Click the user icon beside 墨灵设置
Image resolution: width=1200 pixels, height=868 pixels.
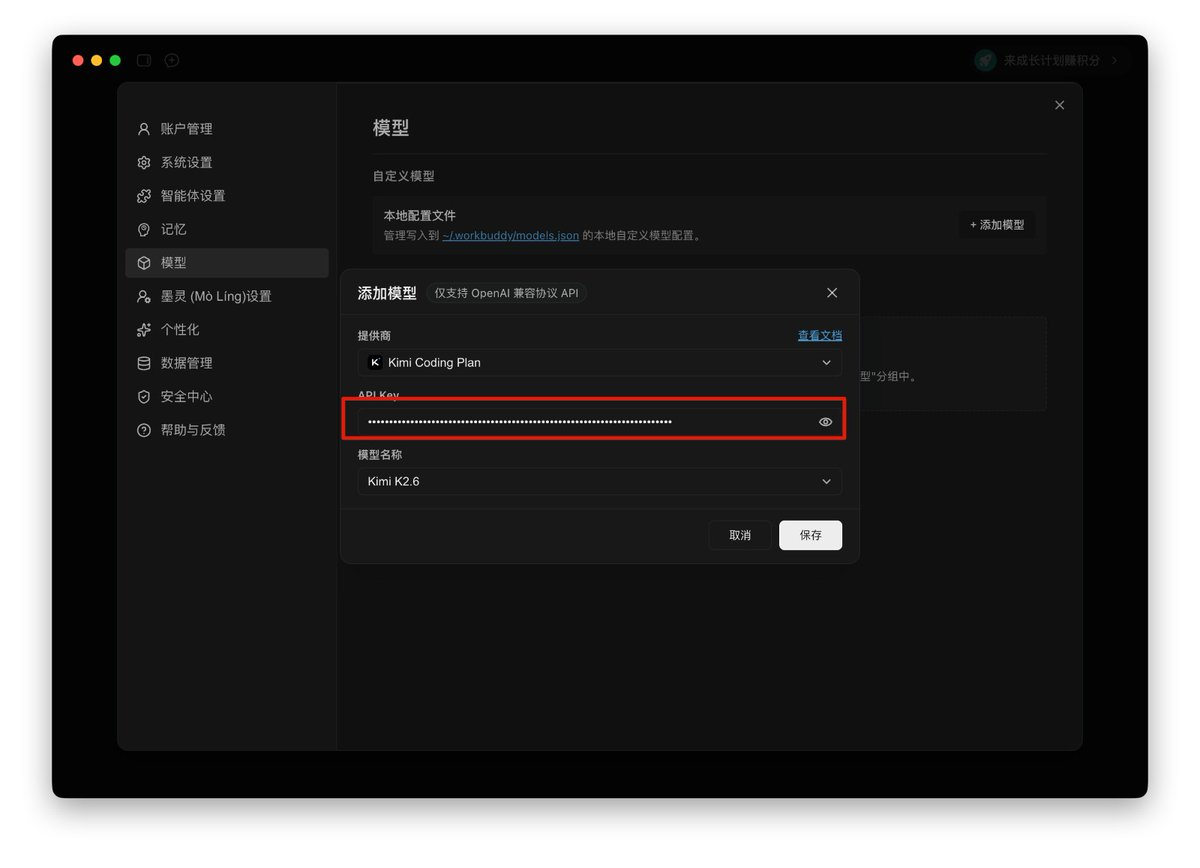pyautogui.click(x=144, y=296)
